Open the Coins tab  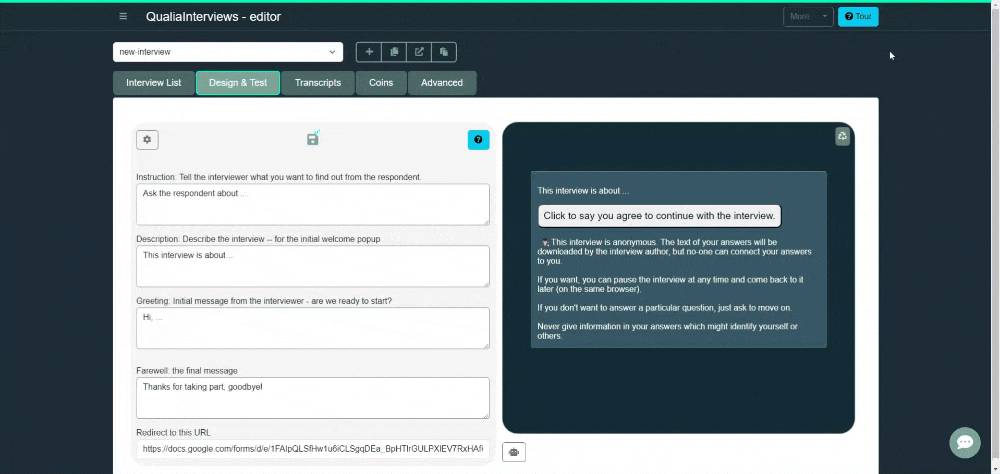point(381,83)
